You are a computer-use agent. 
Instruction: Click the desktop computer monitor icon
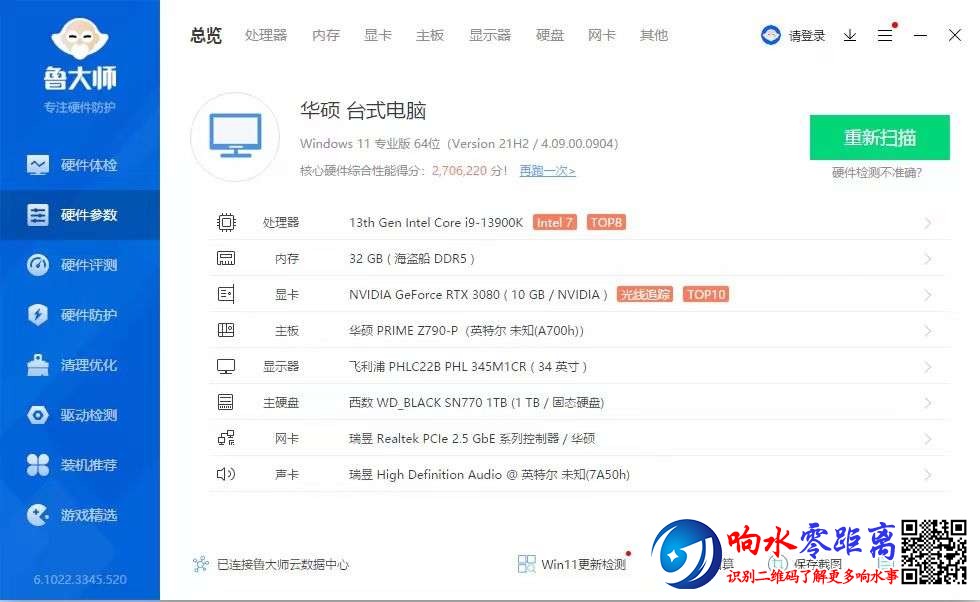coord(235,136)
